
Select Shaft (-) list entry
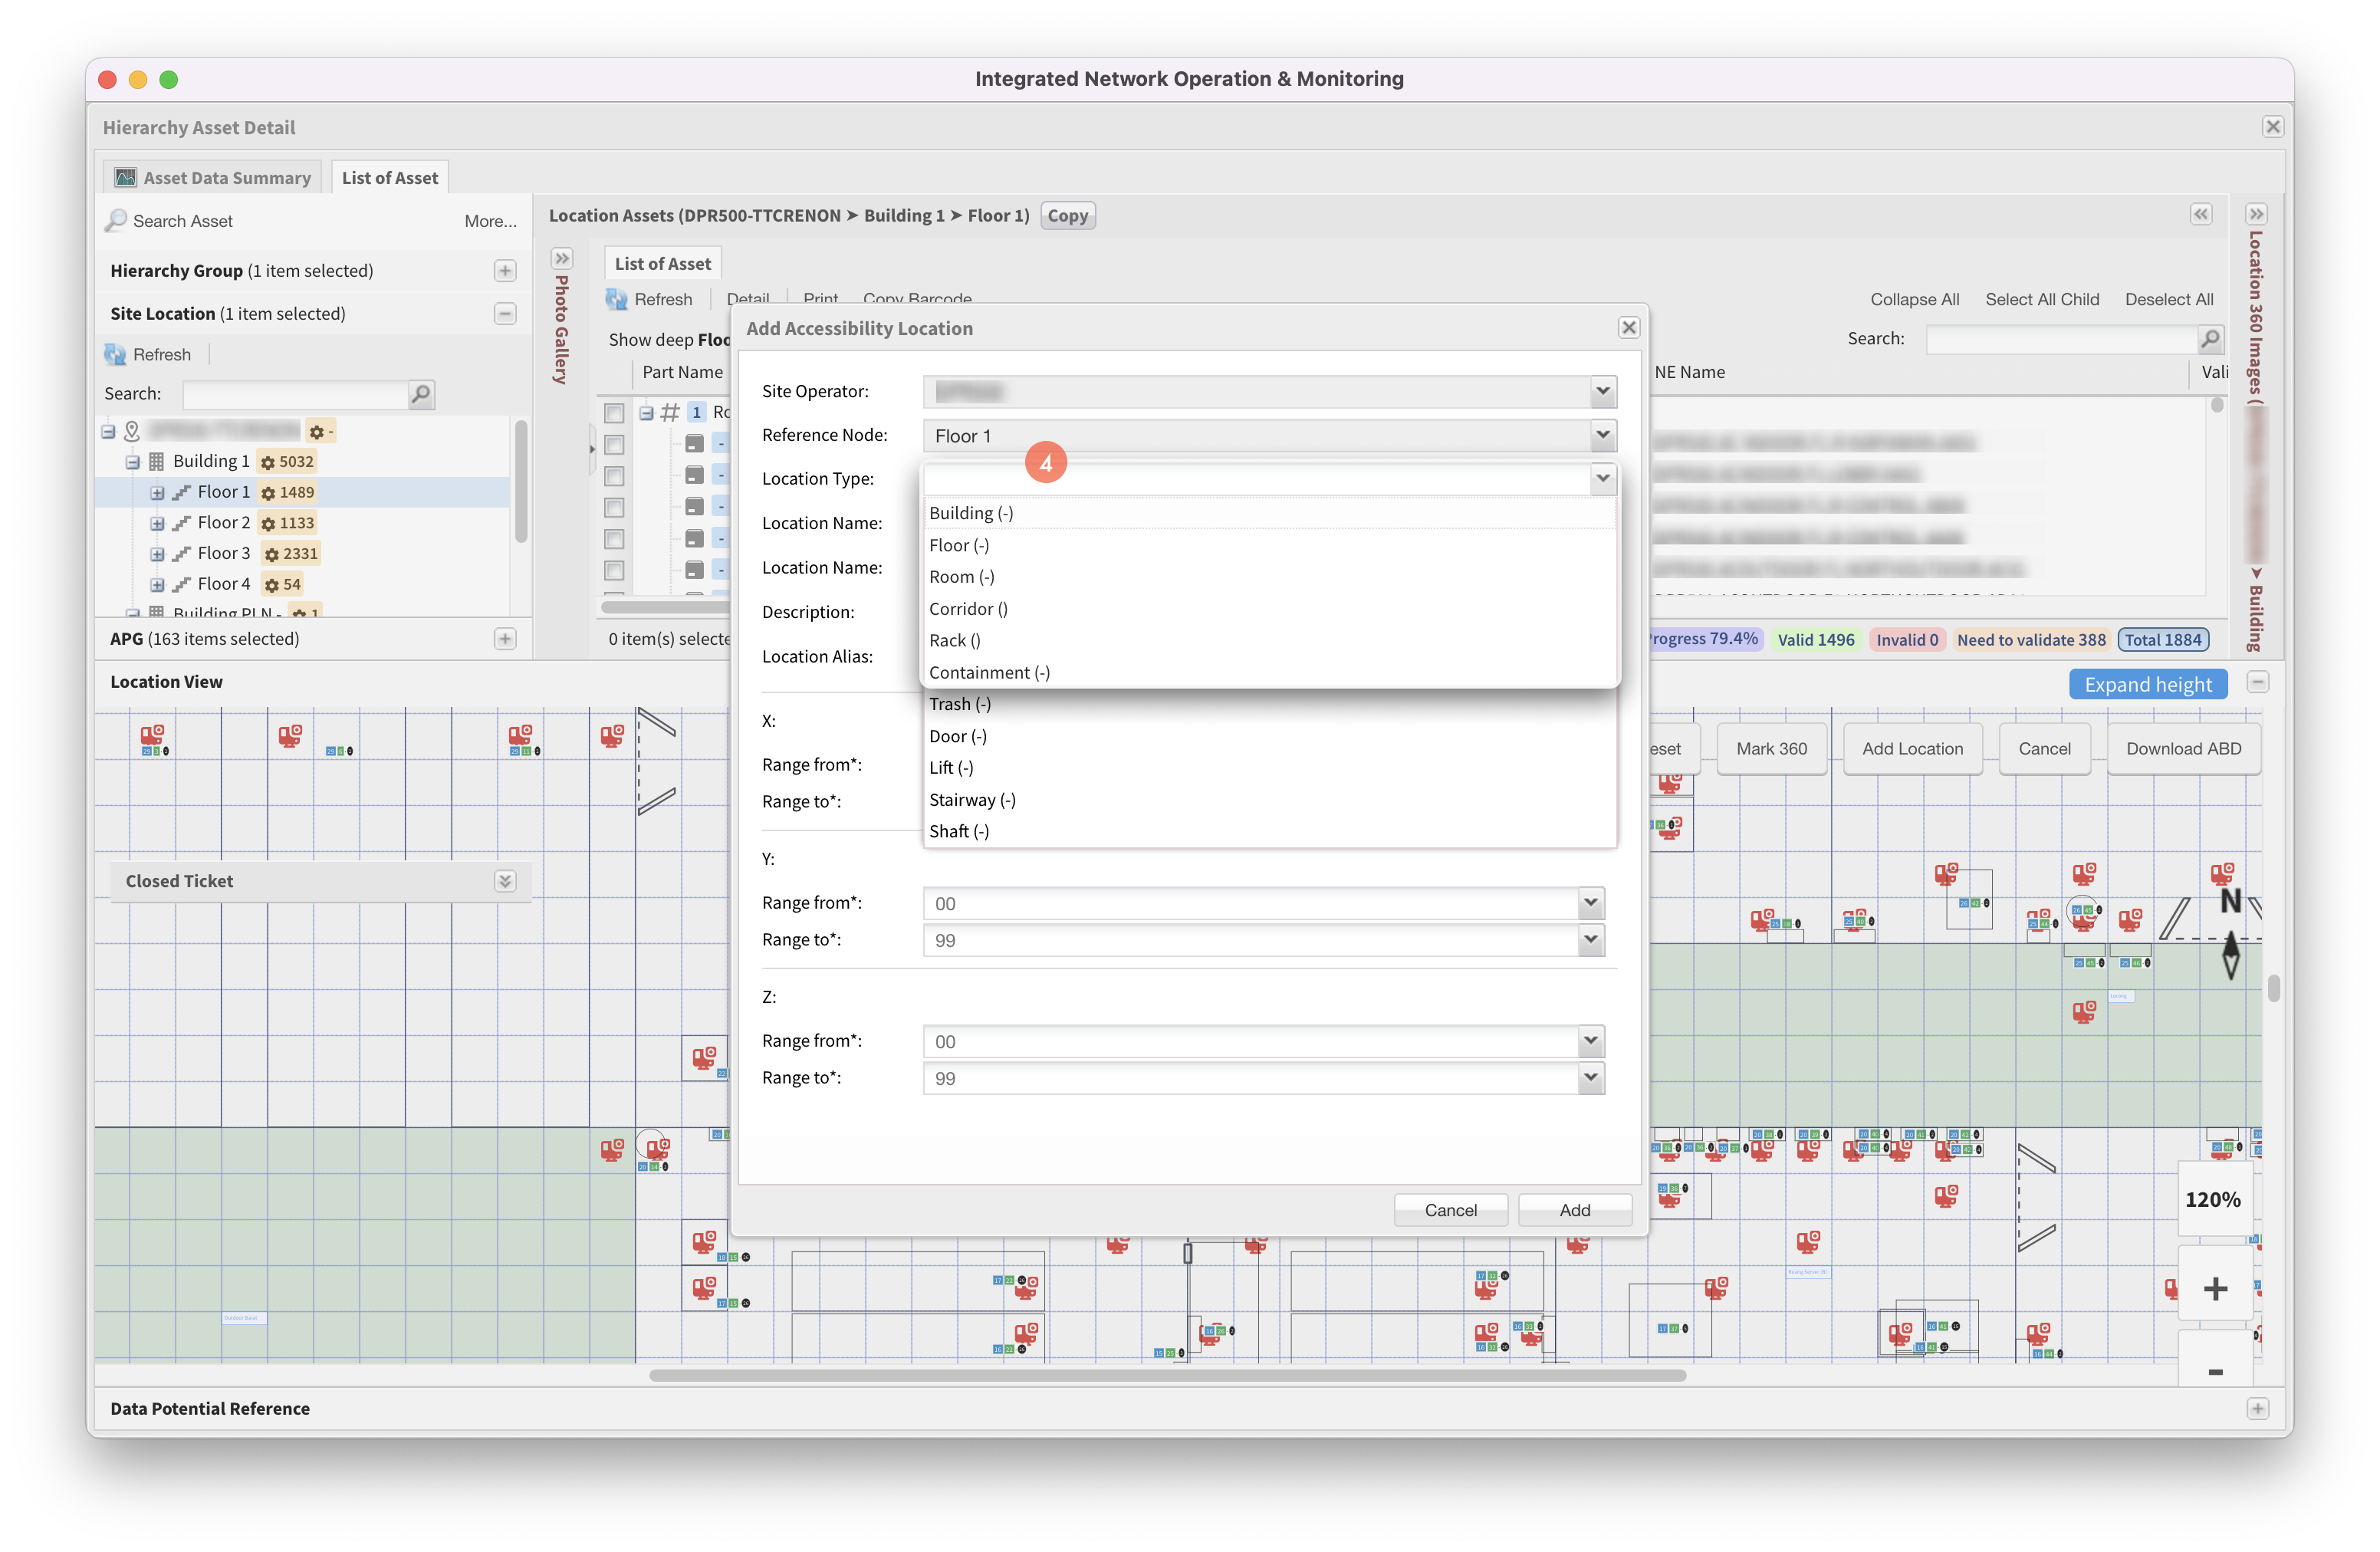point(1269,832)
